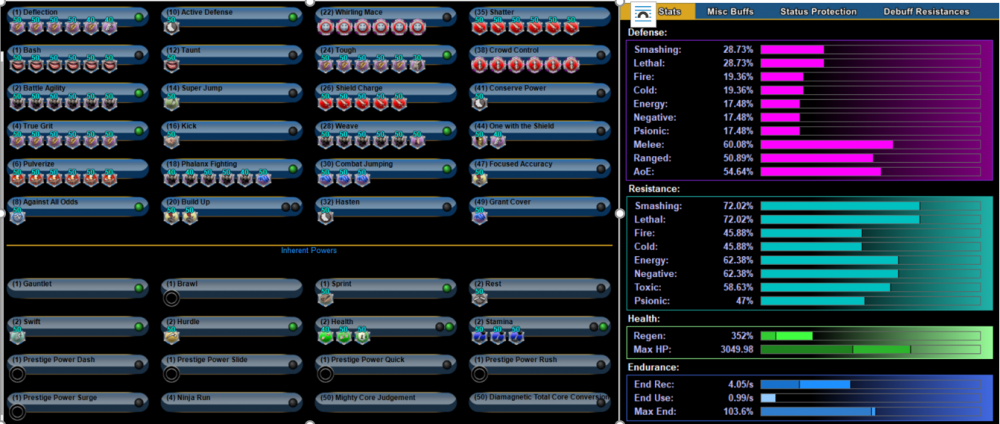
Task: Open the Debuff Resistances tab
Action: (926, 11)
